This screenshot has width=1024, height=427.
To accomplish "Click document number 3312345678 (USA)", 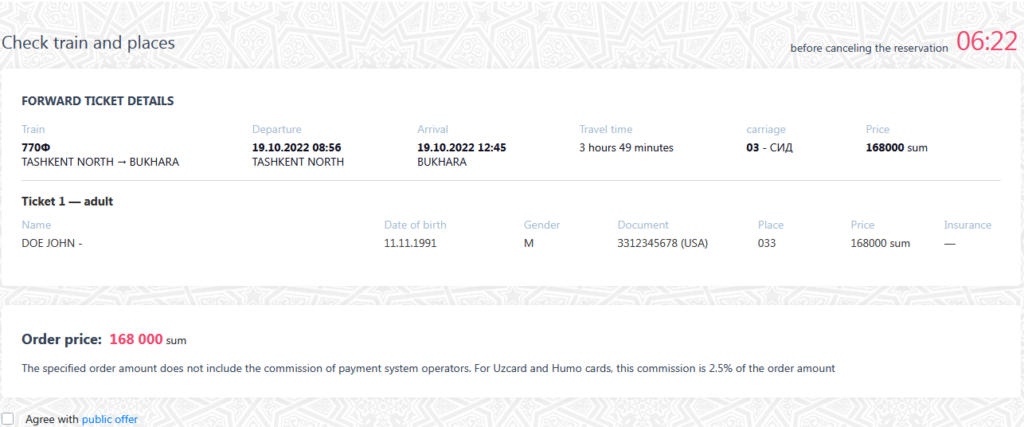I will pos(663,244).
